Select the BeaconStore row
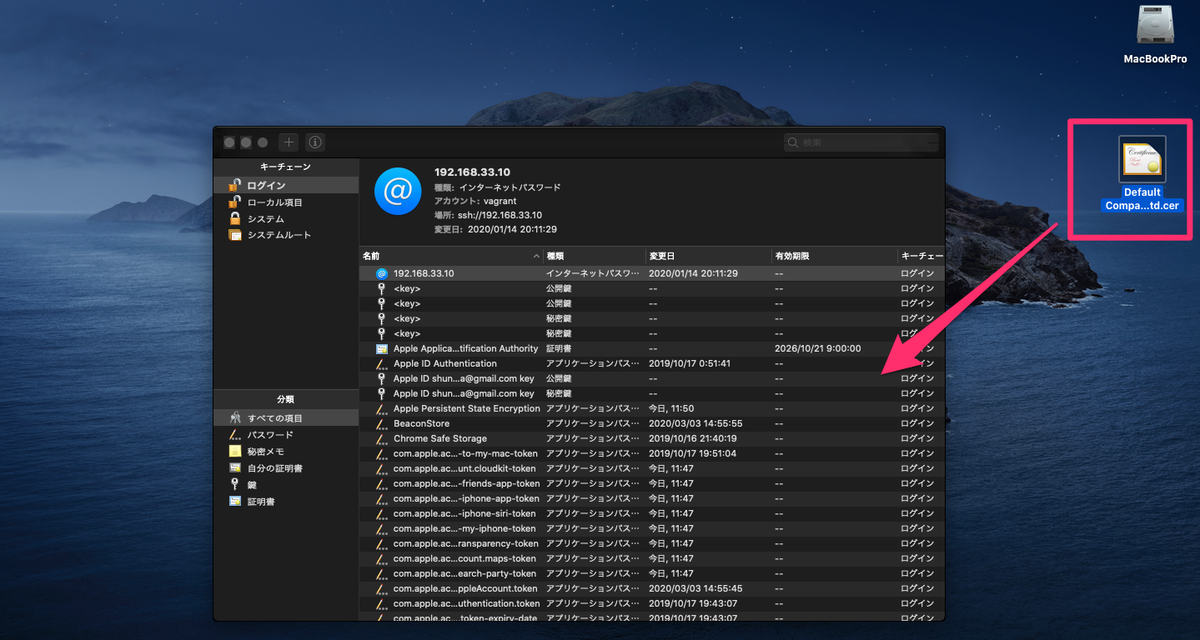Image resolution: width=1200 pixels, height=640 pixels. (x=652, y=423)
